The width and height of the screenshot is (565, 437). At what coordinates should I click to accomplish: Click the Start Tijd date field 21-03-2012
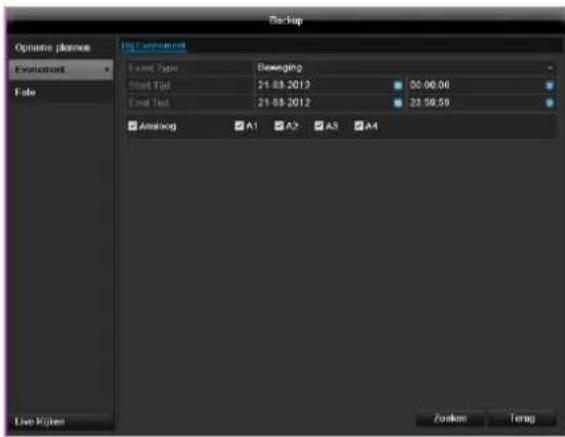329,85
